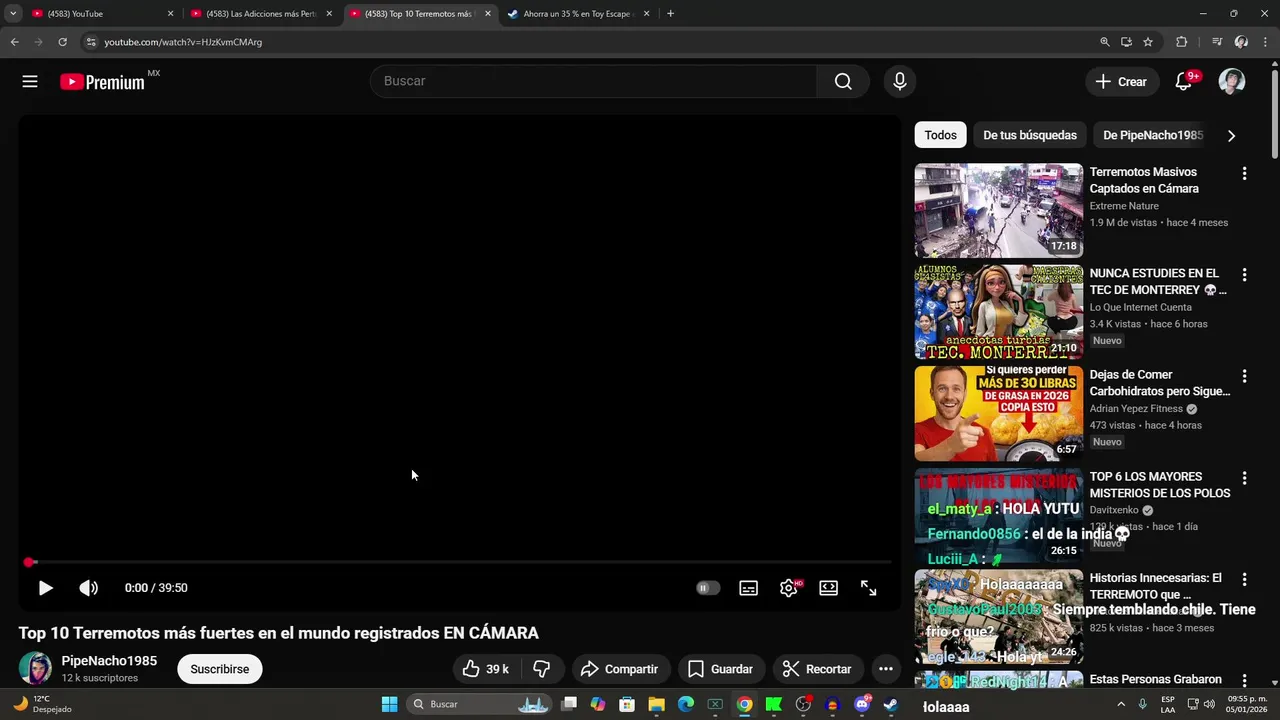Open the tab search dropdown arrow
1280x720 pixels.
pyautogui.click(x=13, y=14)
